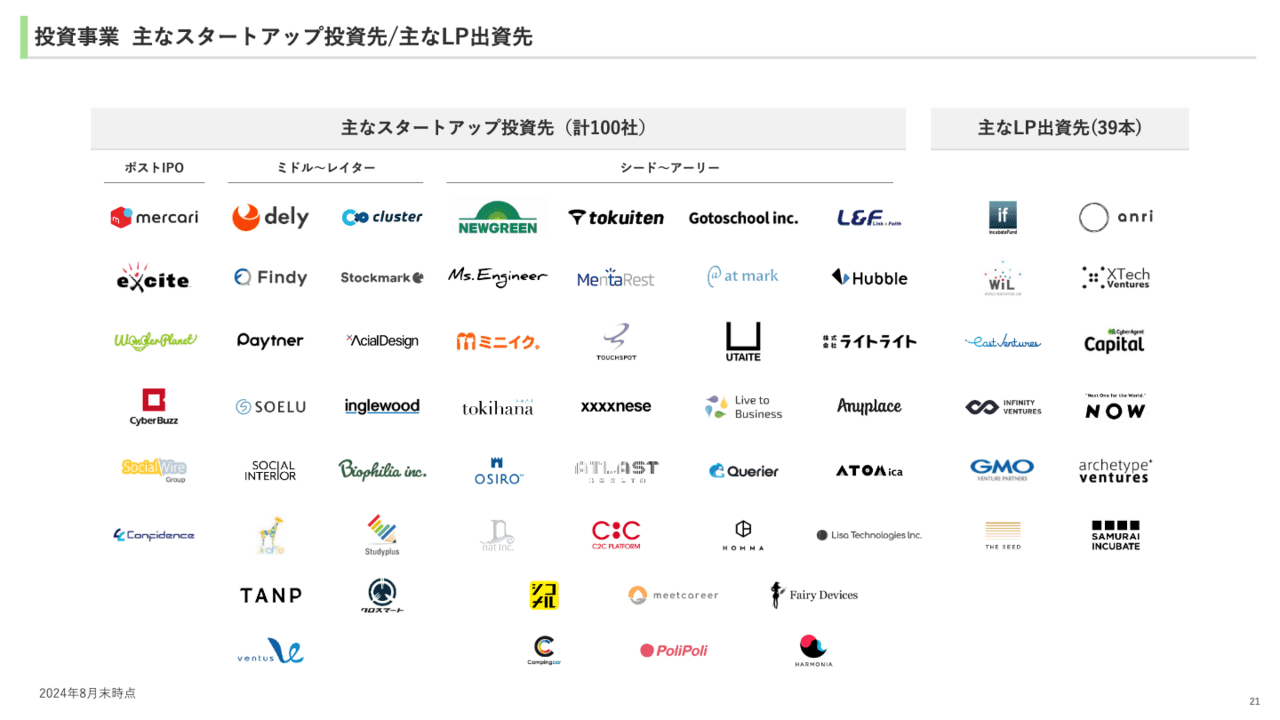Click the CyberBuzz logo
The image size is (1280, 720).
click(154, 407)
